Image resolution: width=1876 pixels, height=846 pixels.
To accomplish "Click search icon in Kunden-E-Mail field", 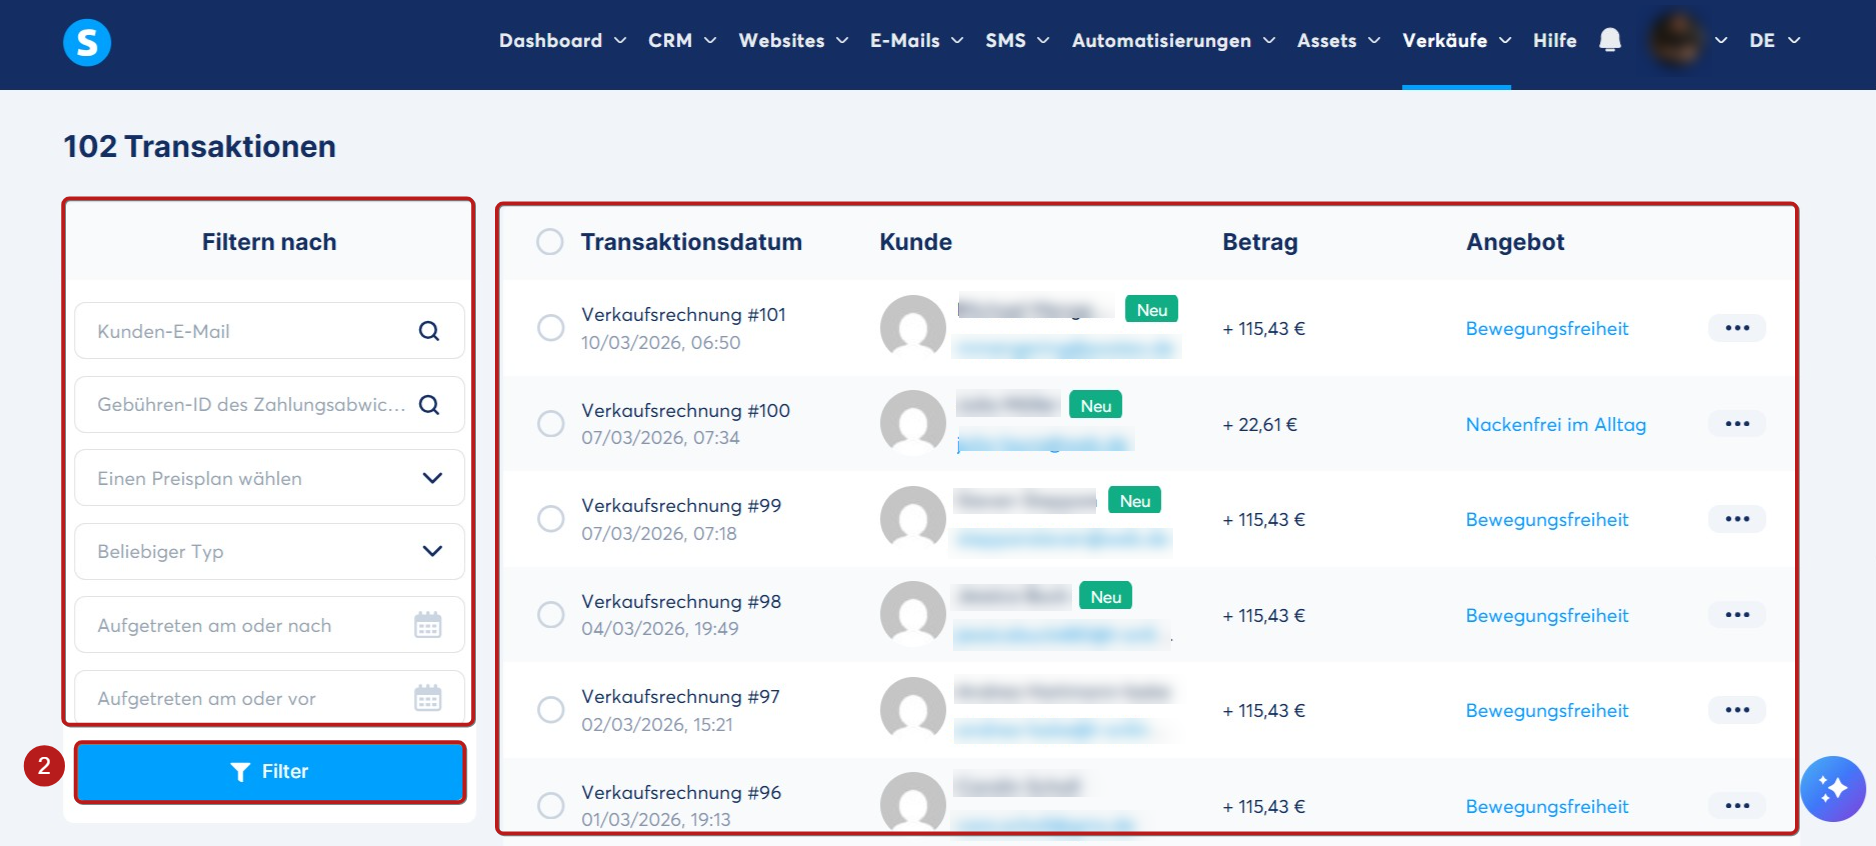I will [429, 331].
